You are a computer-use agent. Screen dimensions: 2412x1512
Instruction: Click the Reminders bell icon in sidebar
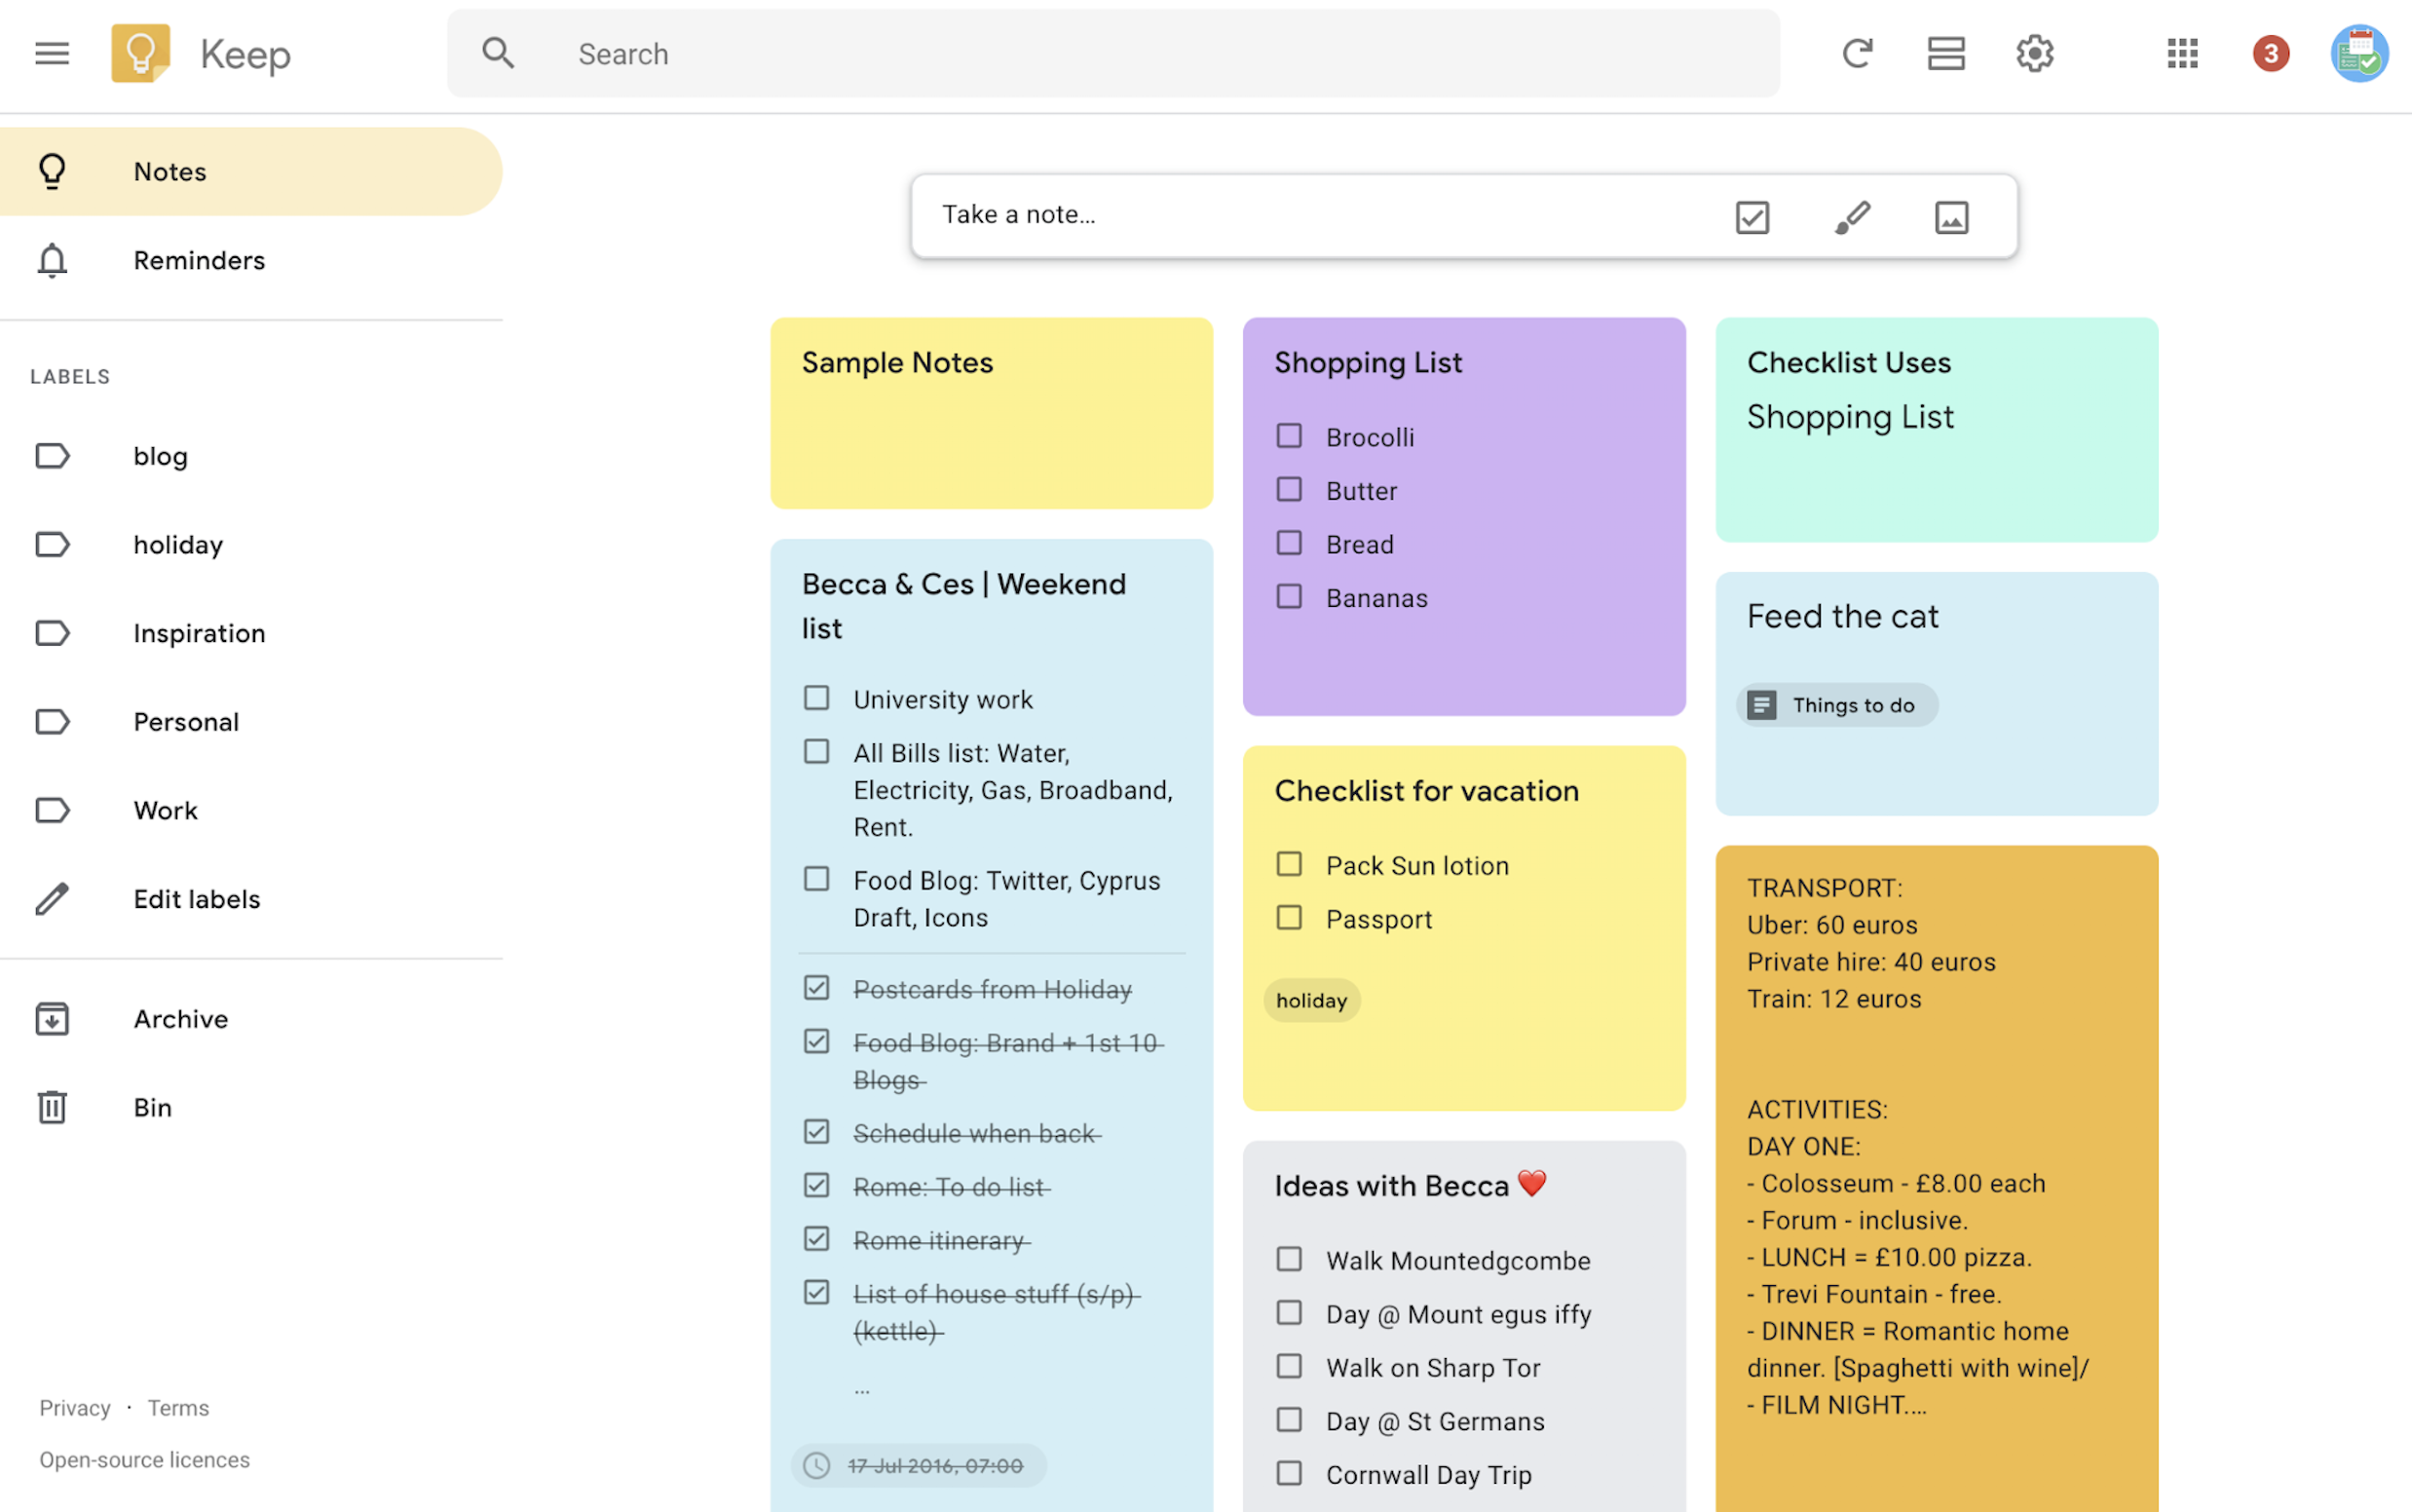53,259
